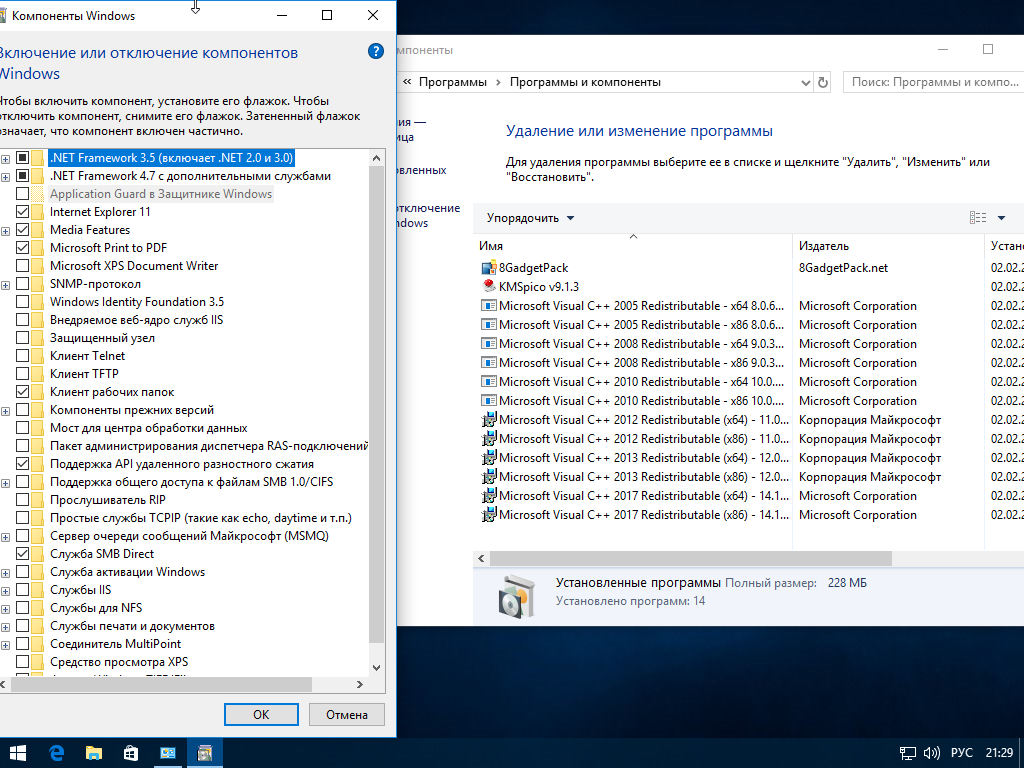Uncheck Microsoft Print to PDF checkbox
Viewport: 1024px width, 768px height.
click(x=22, y=248)
